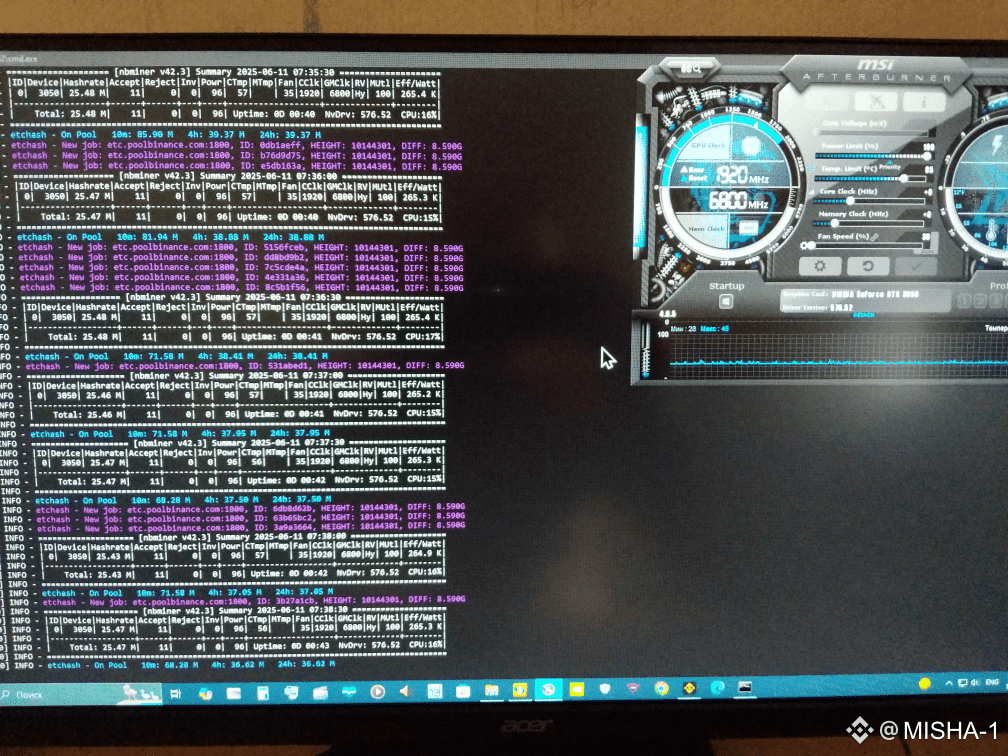This screenshot has height=756, width=1008.
Task: Click job line with ID 8c5b1f56
Action: coord(240,288)
